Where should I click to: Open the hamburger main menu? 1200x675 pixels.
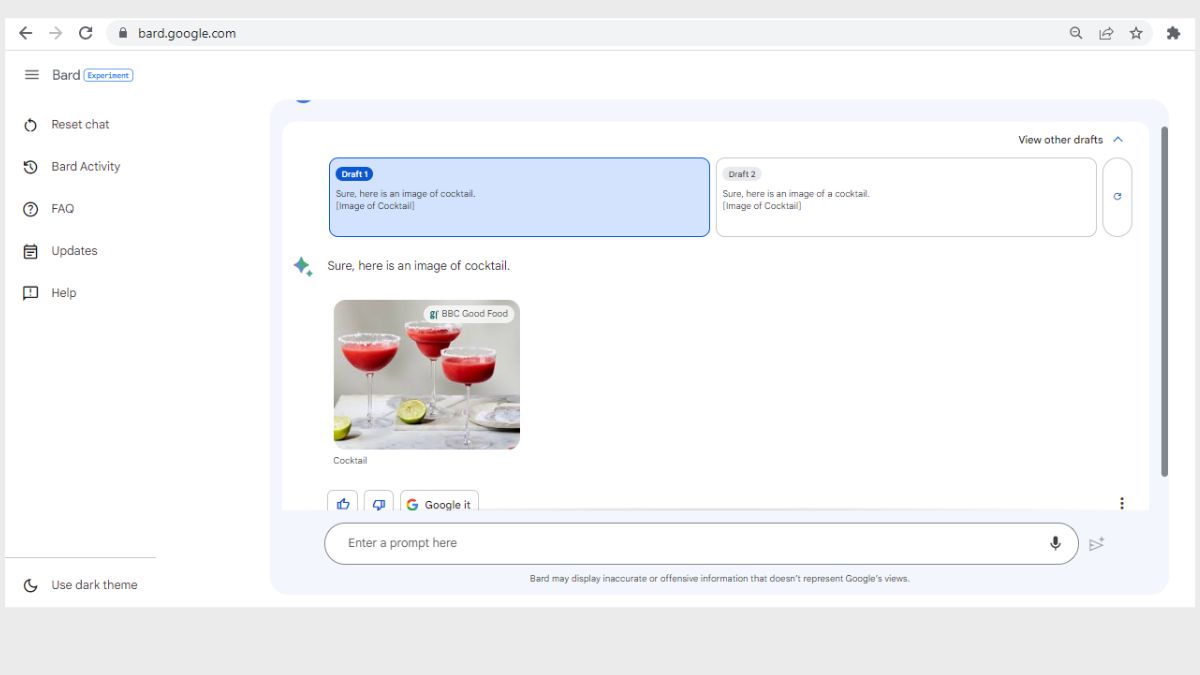coord(32,75)
